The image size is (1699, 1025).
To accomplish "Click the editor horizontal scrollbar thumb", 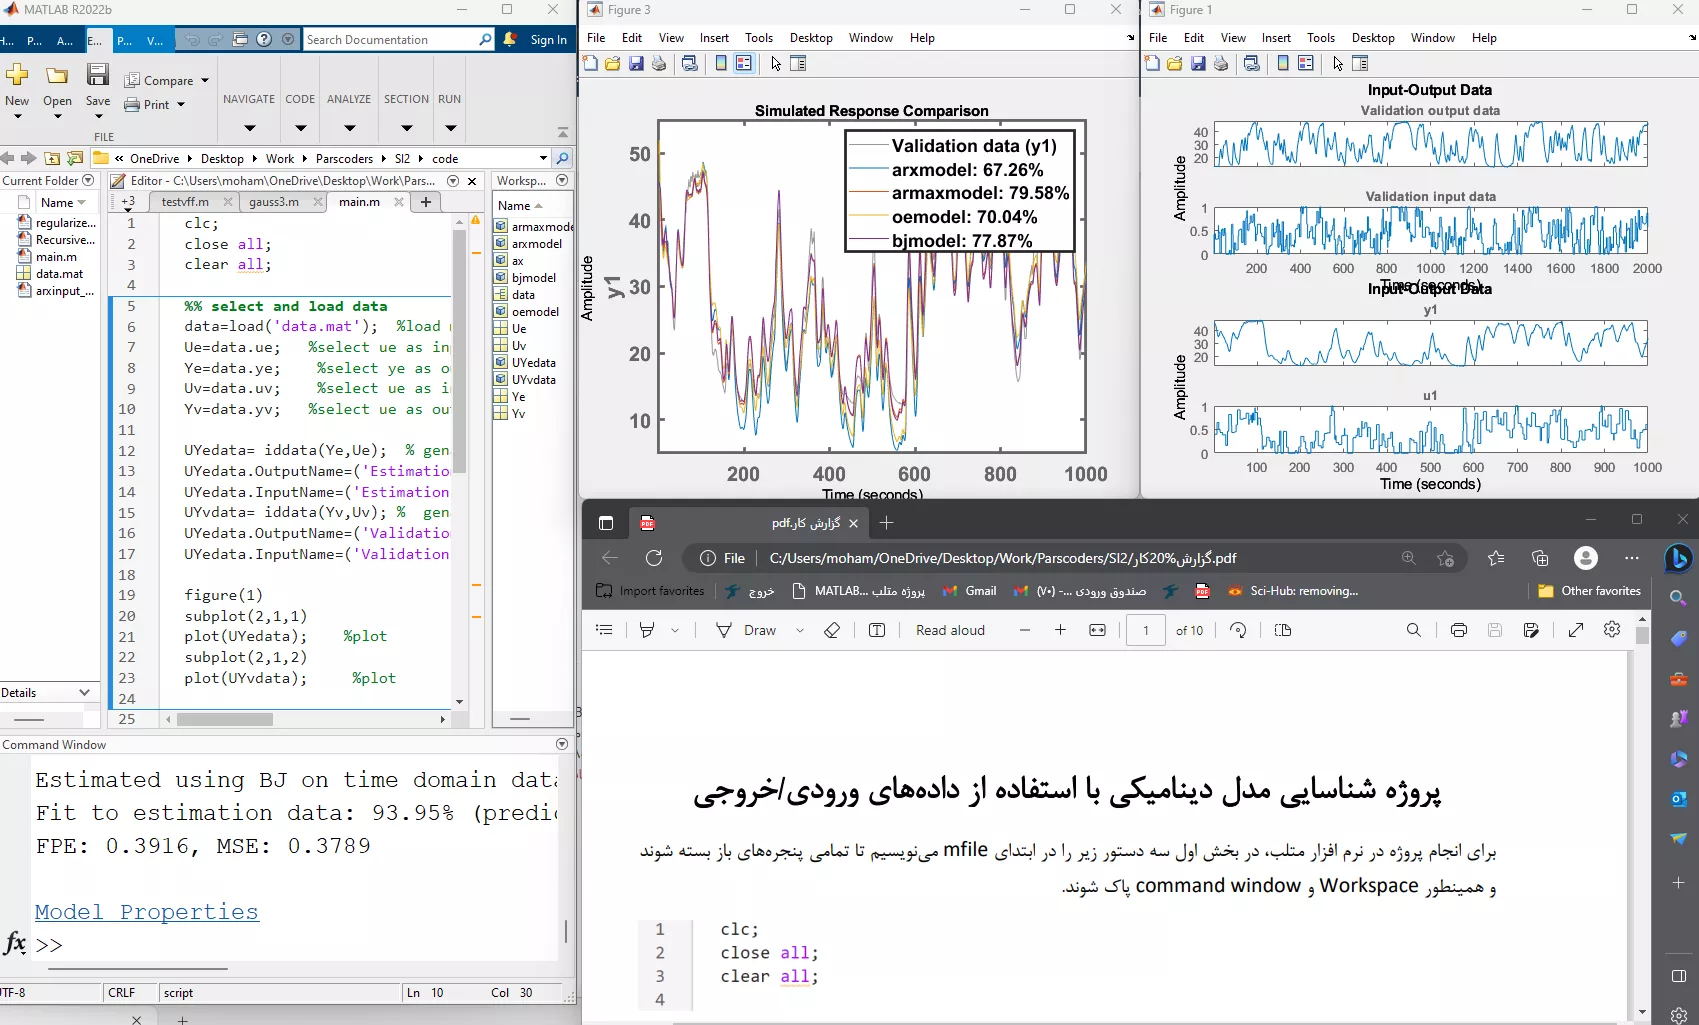I will coord(225,719).
